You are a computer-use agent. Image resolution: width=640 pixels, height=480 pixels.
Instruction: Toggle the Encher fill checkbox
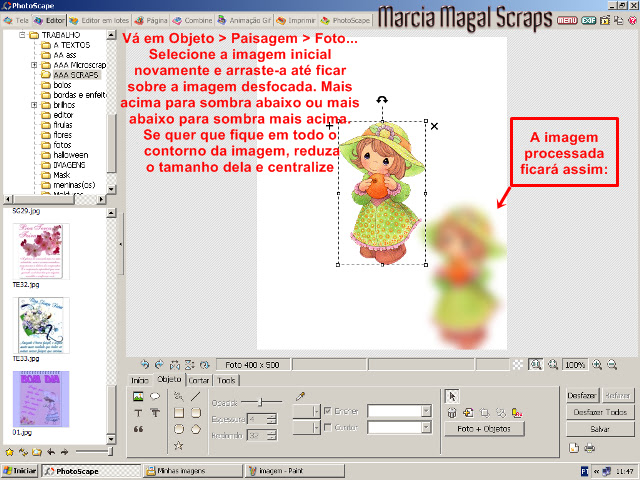327,411
